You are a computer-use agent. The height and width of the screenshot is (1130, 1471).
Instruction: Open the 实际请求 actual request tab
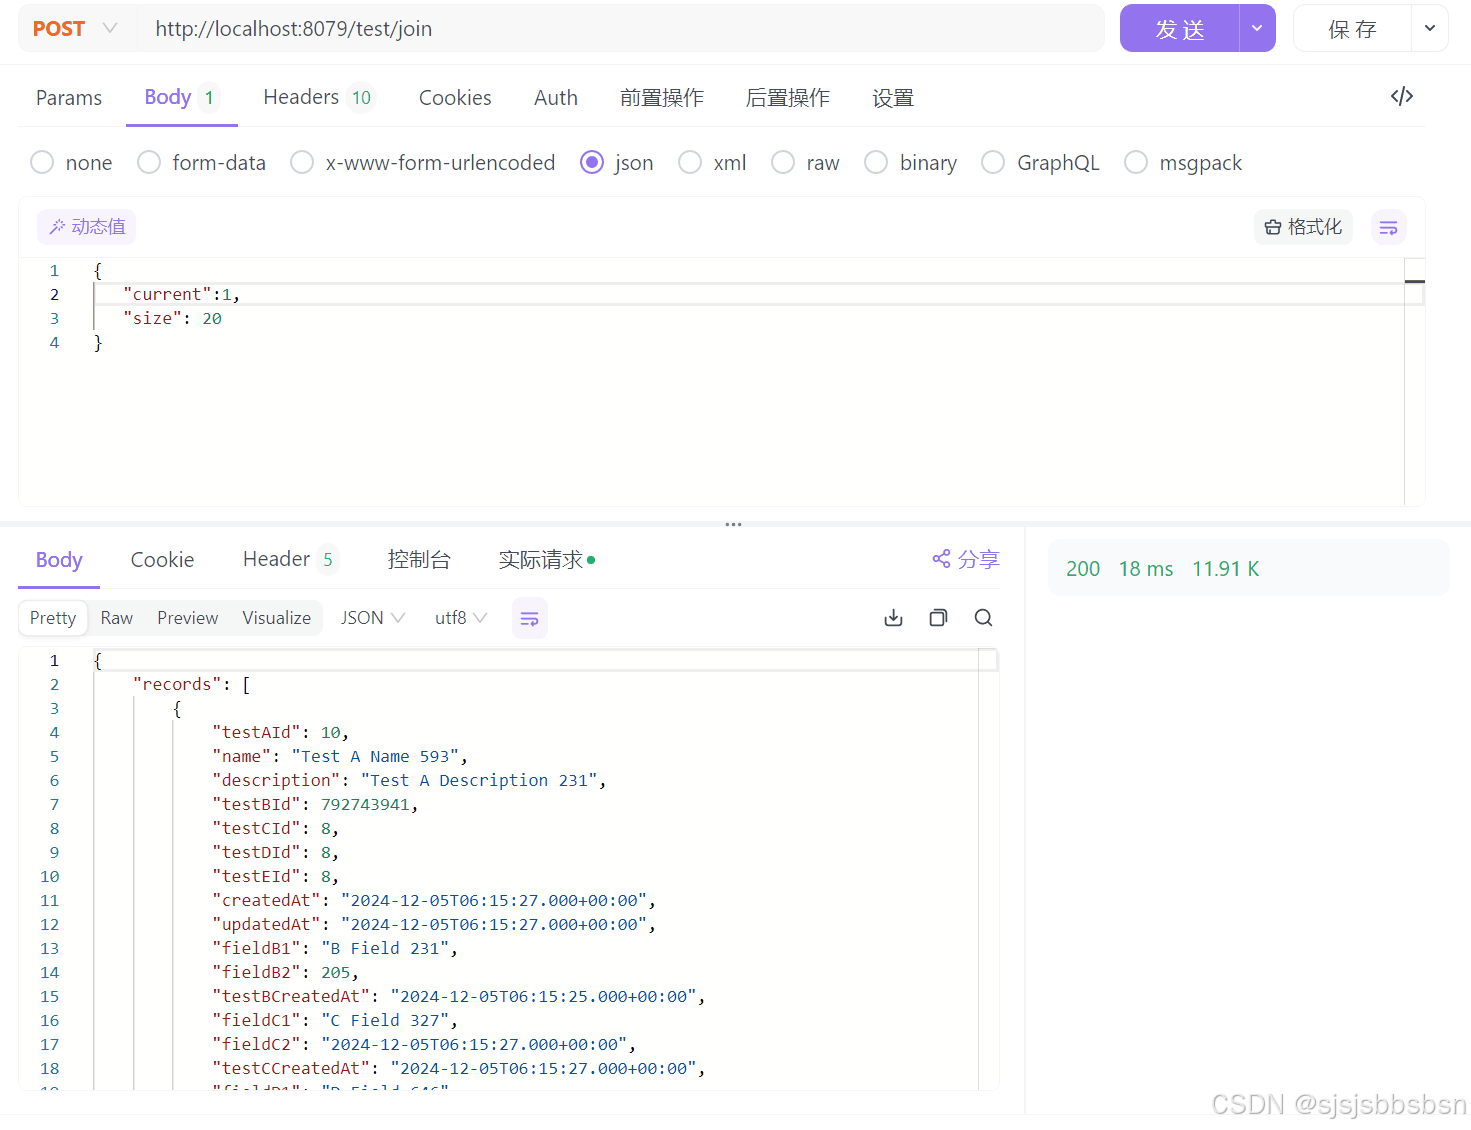point(547,560)
